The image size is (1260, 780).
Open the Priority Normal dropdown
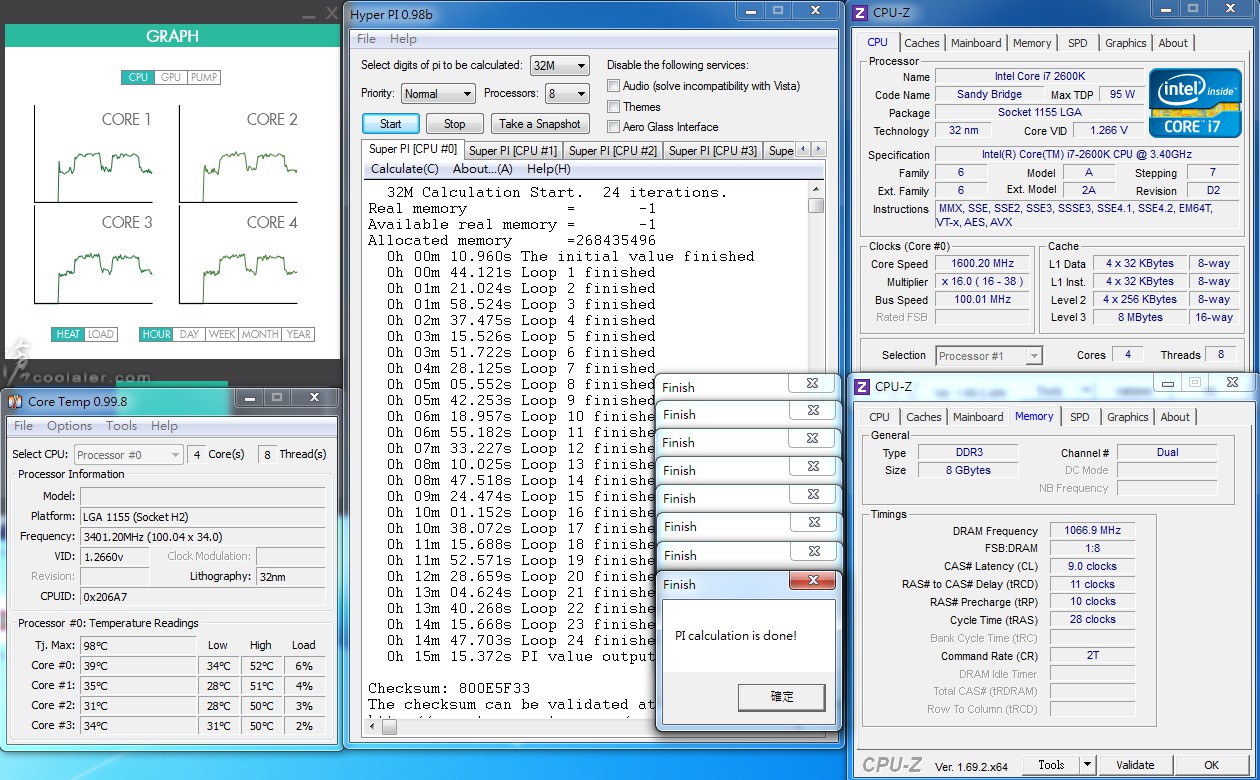(x=438, y=94)
